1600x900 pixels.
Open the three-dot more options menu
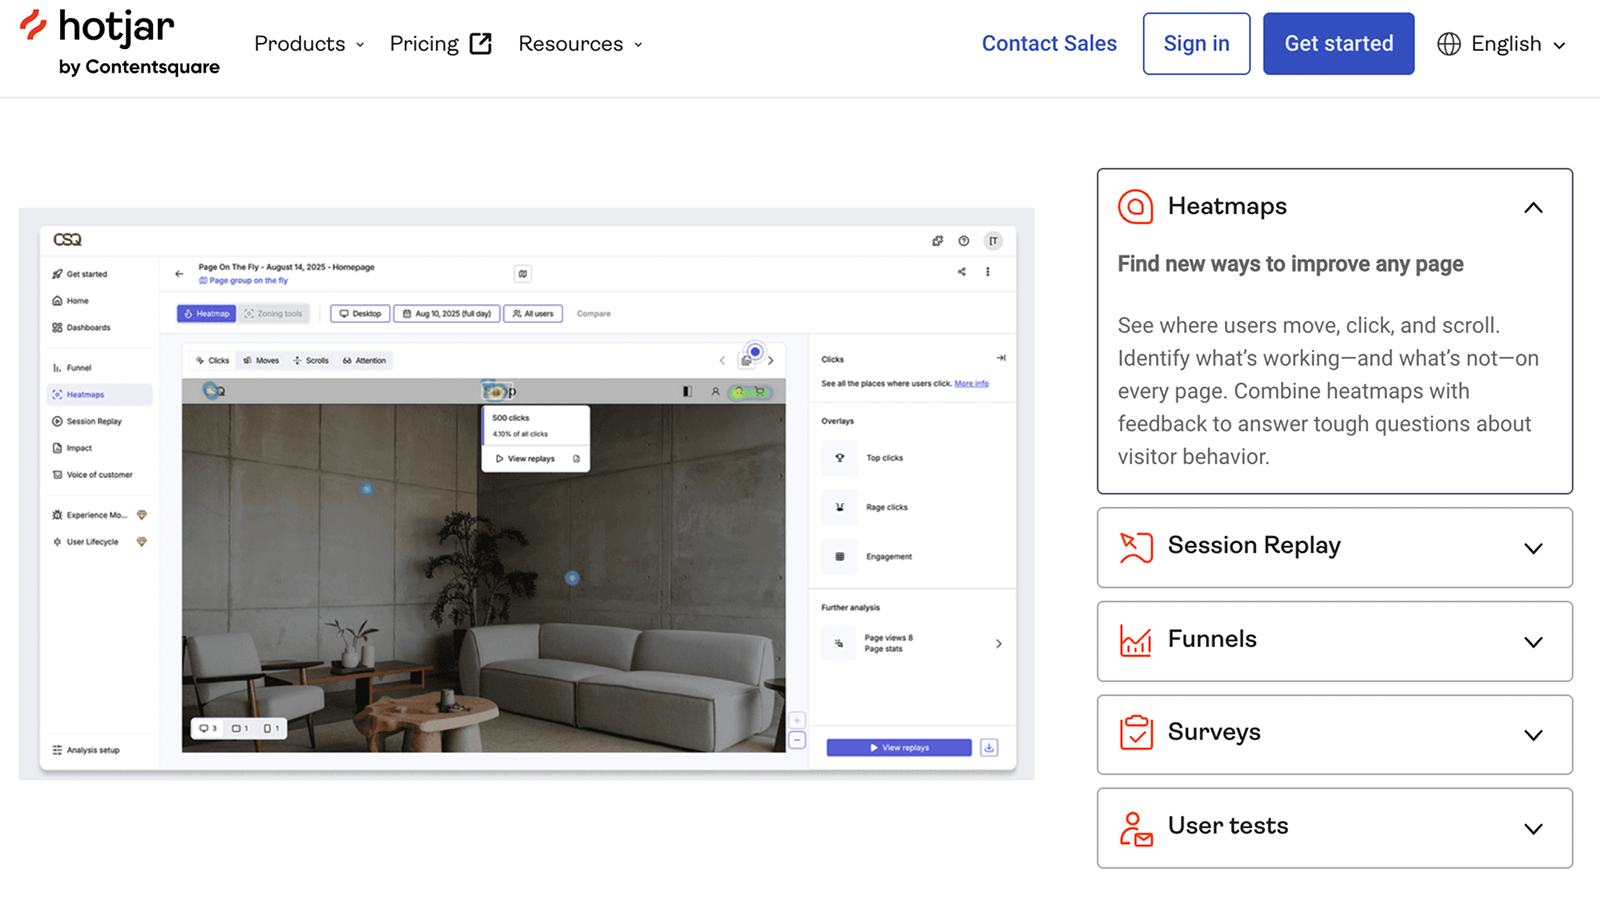pyautogui.click(x=988, y=272)
